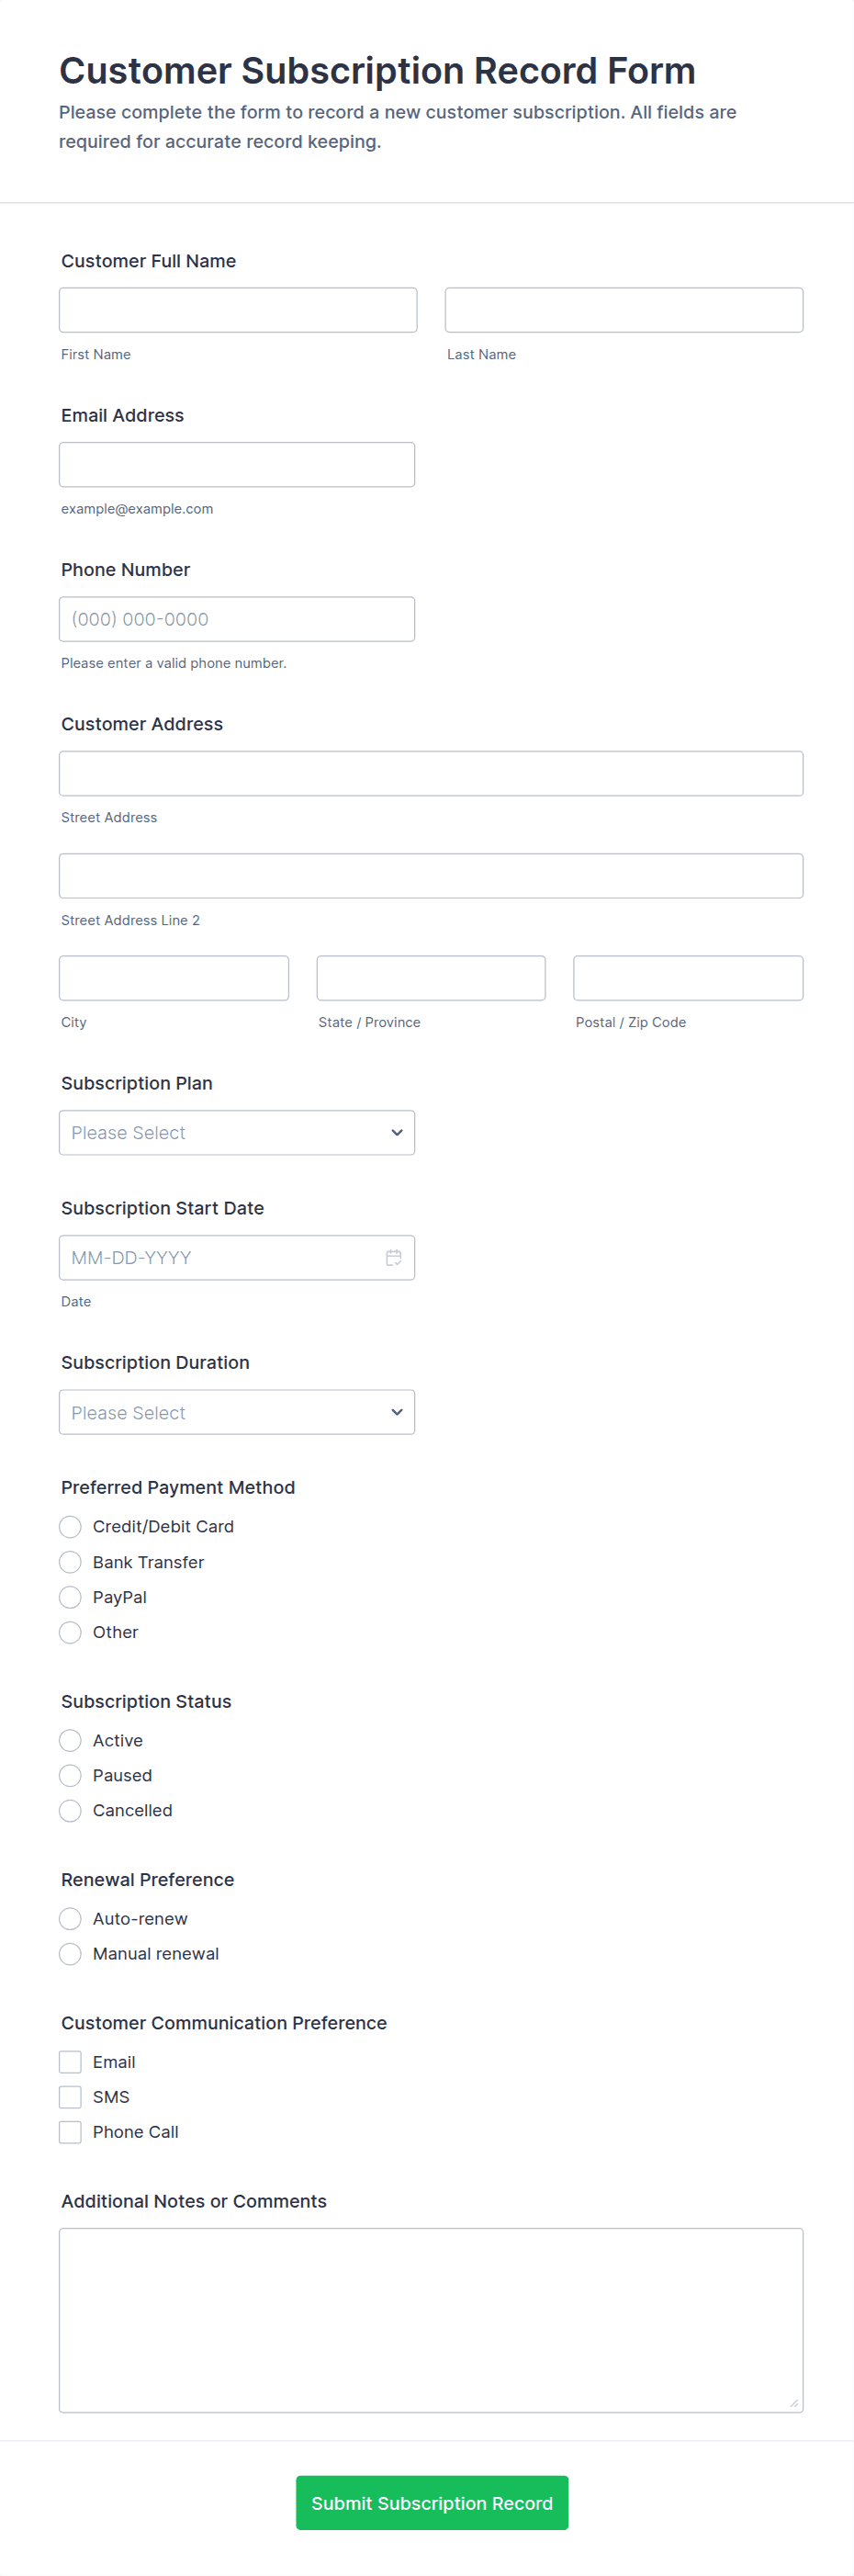Open the calendar date picker icon
This screenshot has width=854, height=2576.
[394, 1257]
